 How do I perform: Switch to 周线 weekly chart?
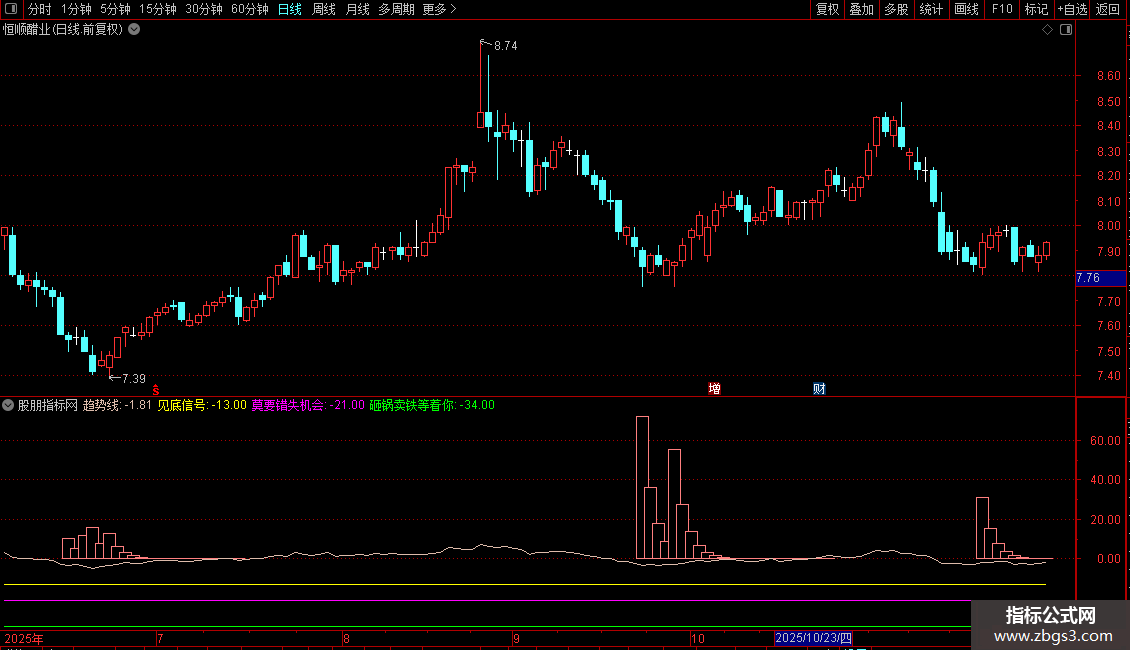point(324,9)
